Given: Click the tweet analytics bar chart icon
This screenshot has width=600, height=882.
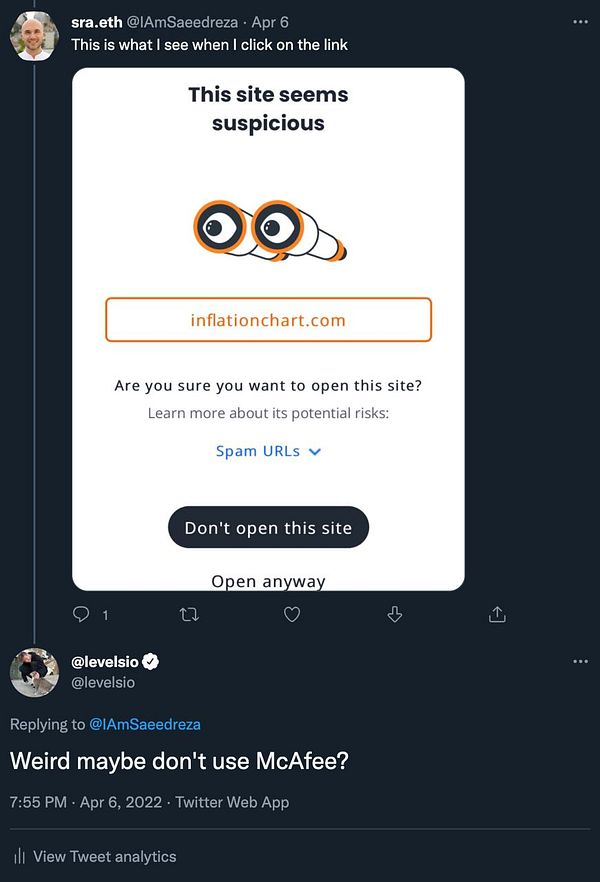Looking at the screenshot, I should [19, 857].
